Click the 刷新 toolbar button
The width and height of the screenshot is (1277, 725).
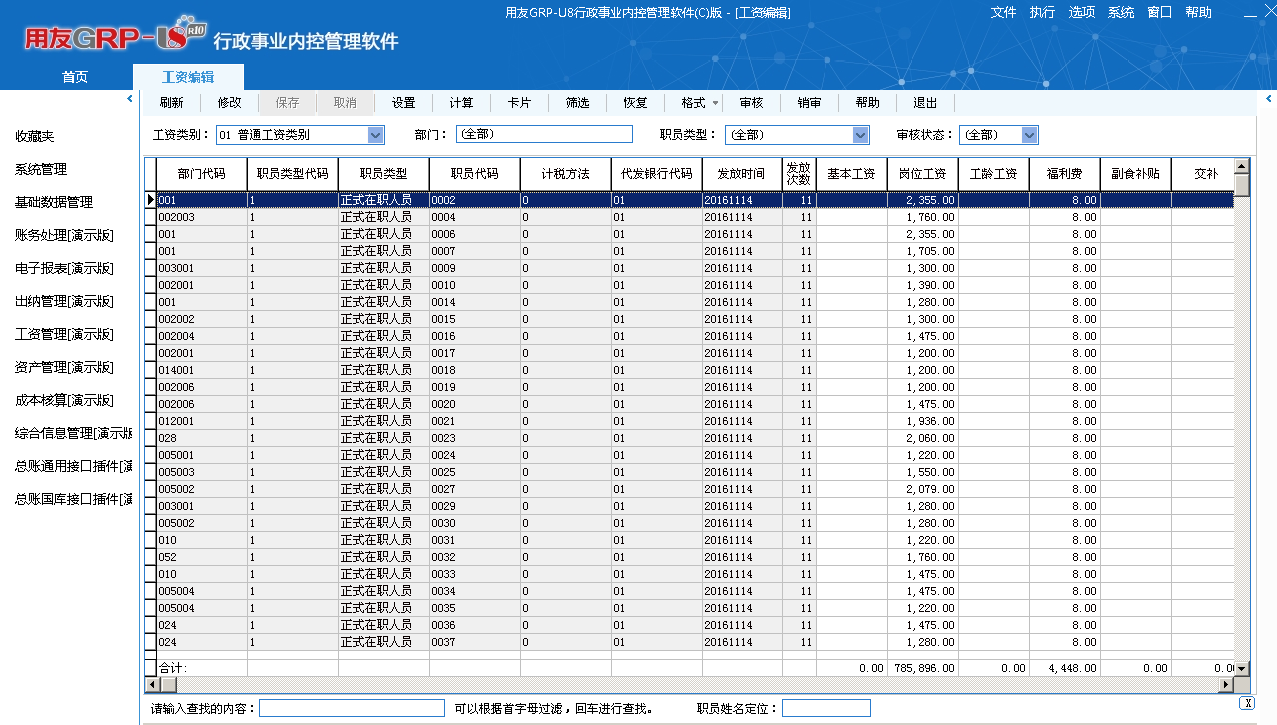tap(172, 103)
